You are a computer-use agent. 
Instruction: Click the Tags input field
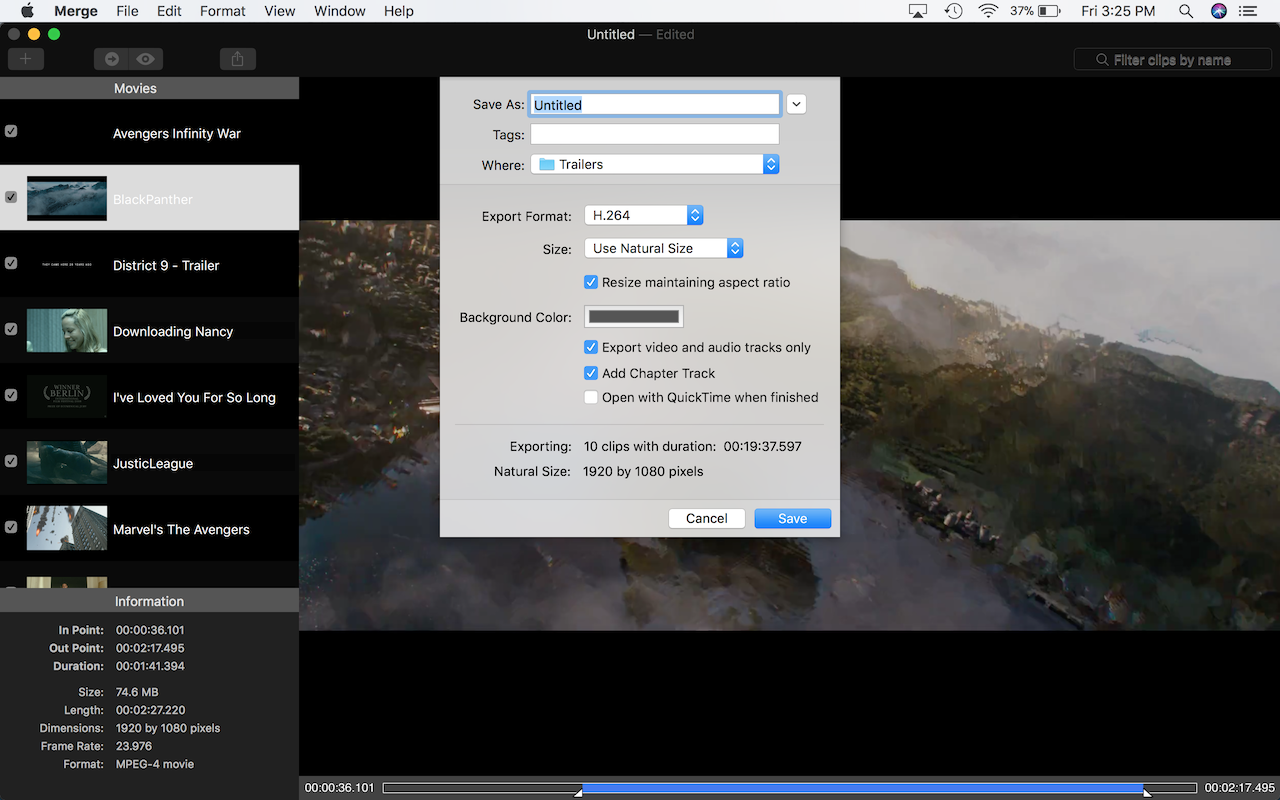tap(655, 134)
